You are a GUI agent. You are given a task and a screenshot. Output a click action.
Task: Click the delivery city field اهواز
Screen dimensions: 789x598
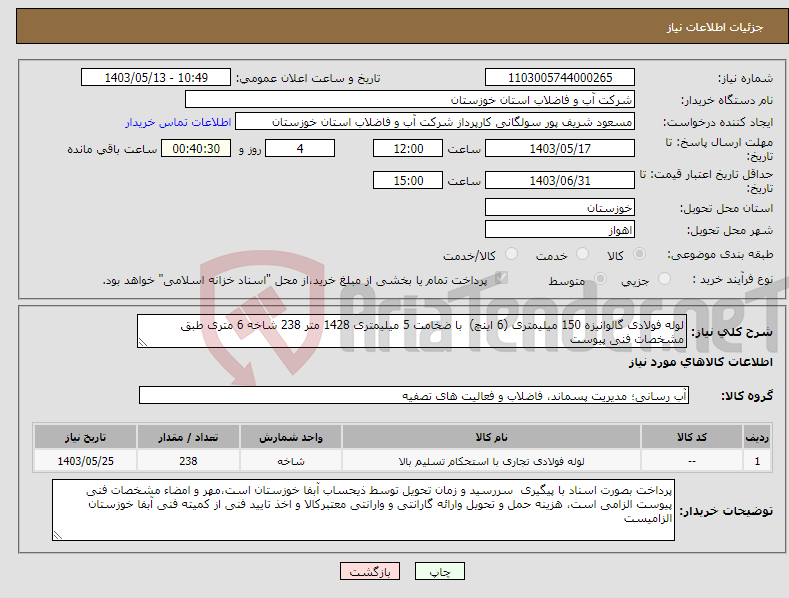coord(560,230)
